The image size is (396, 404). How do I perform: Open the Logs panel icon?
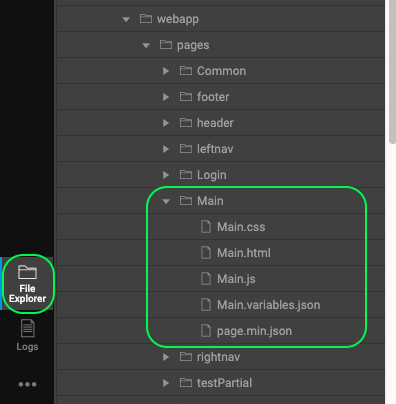pyautogui.click(x=27, y=335)
